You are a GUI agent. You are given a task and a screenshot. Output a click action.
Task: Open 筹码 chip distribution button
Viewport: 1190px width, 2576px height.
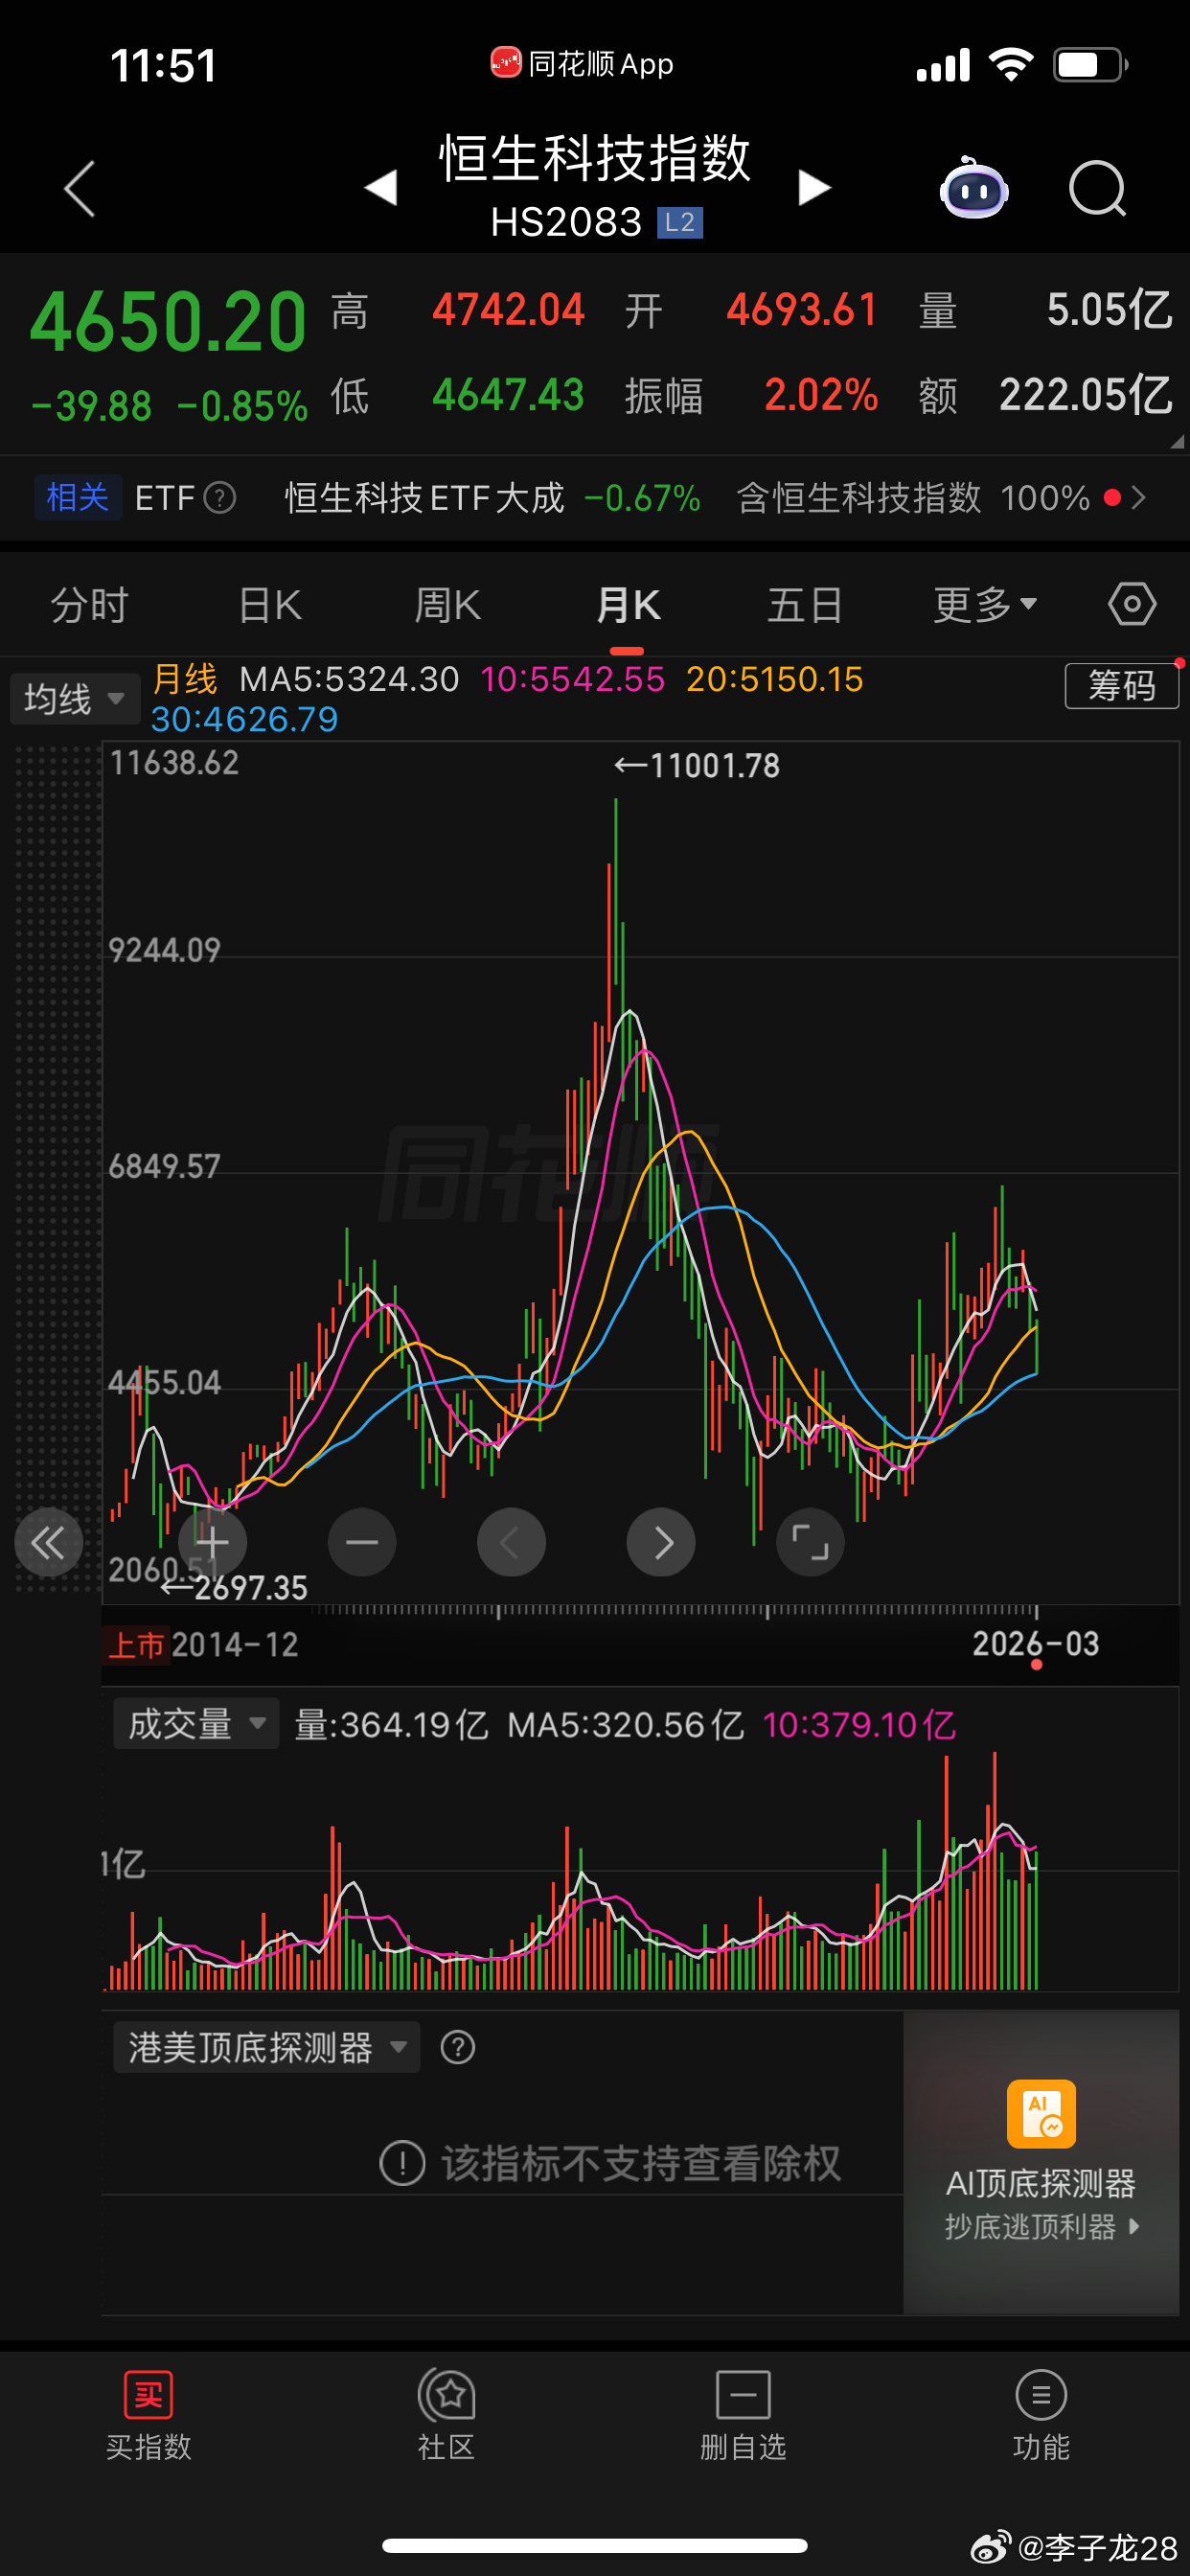[x=1121, y=686]
